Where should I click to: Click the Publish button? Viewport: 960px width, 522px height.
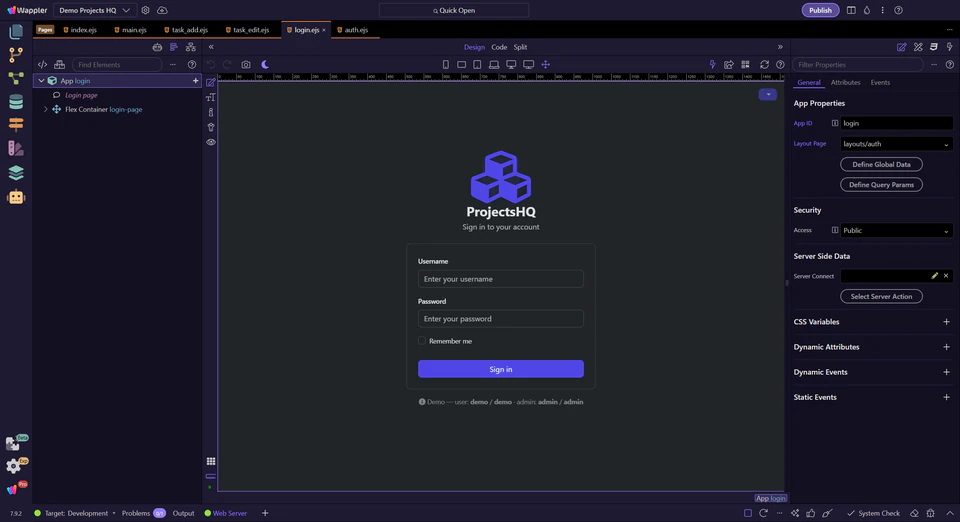click(820, 10)
